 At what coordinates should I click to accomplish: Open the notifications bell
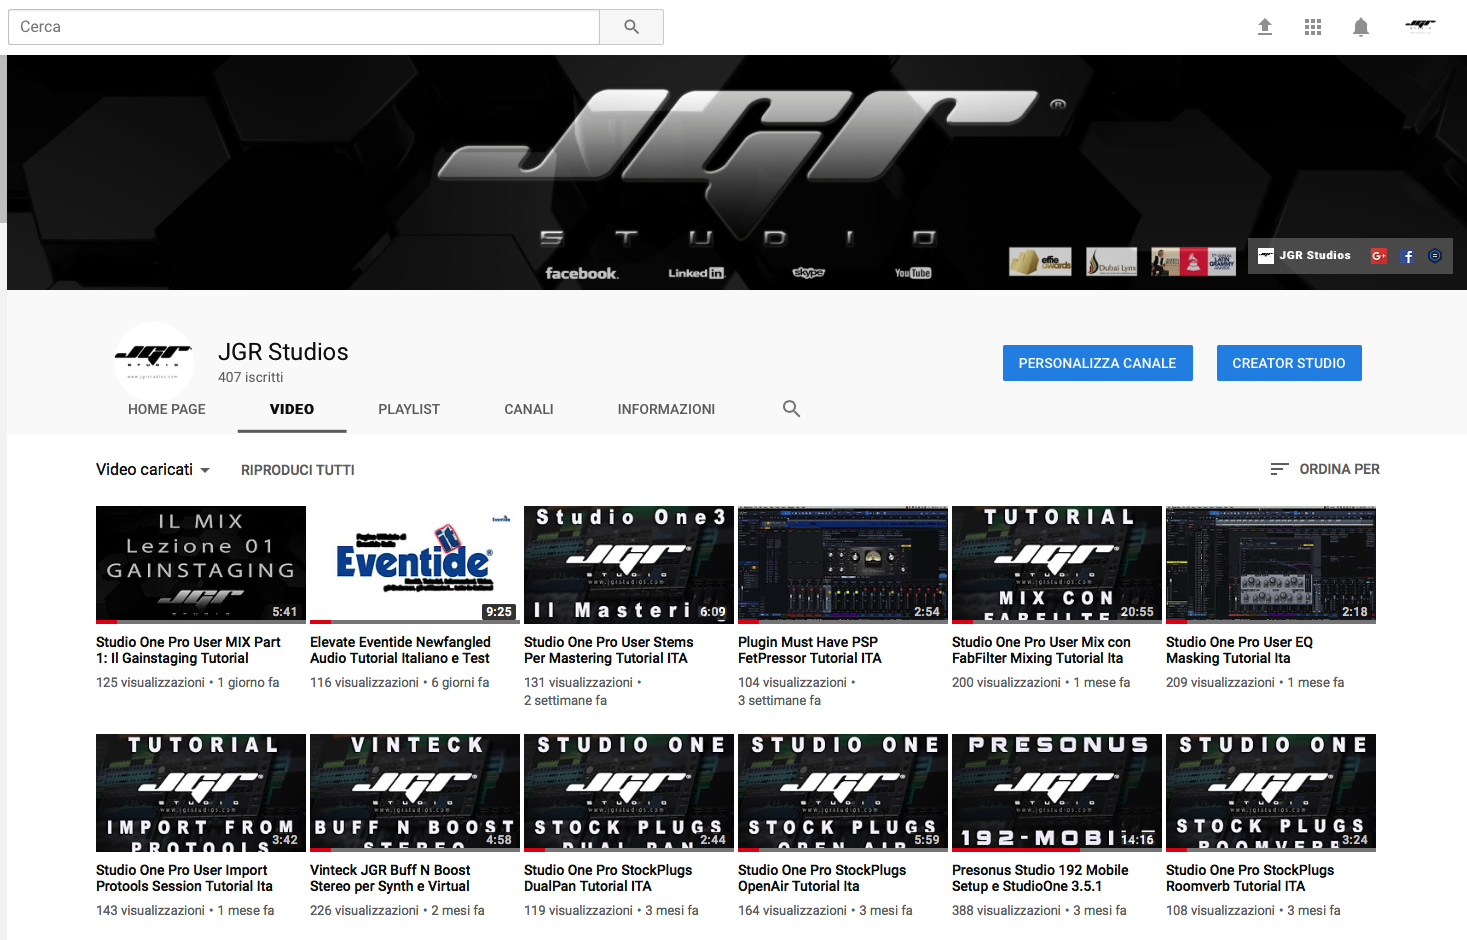pyautogui.click(x=1360, y=26)
